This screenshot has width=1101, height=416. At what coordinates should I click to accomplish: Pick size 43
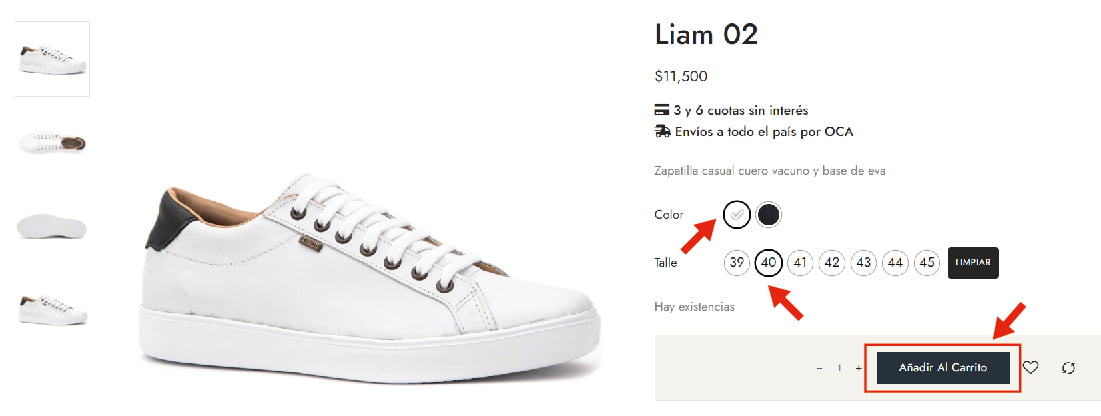coord(864,263)
